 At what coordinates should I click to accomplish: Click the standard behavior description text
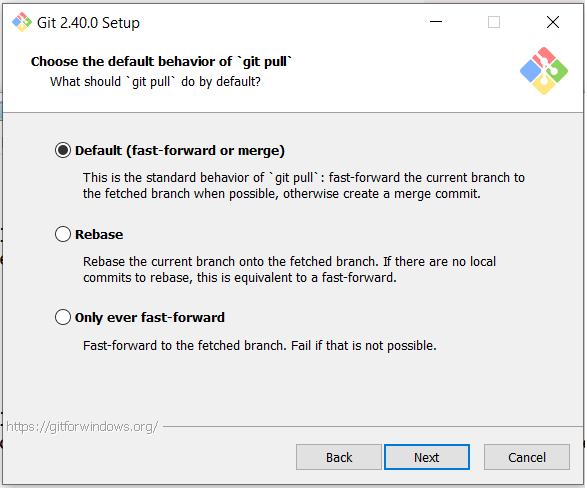tap(304, 186)
